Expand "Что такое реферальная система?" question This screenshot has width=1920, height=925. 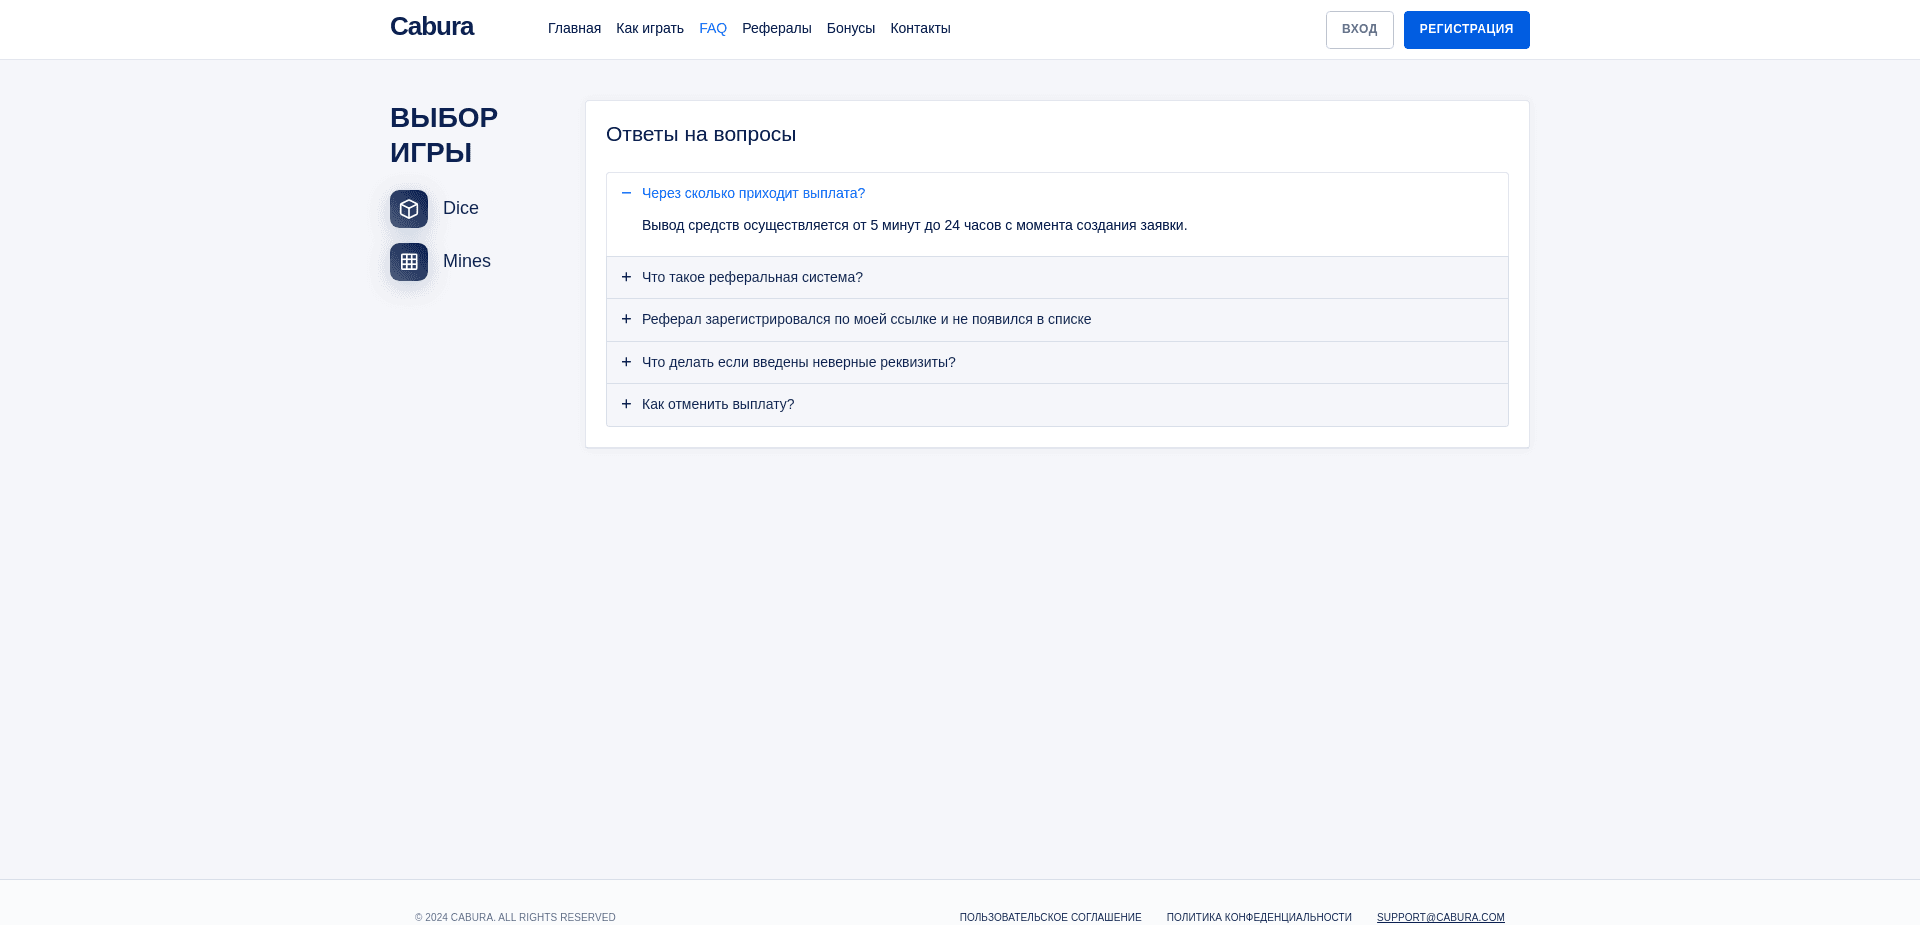752,277
